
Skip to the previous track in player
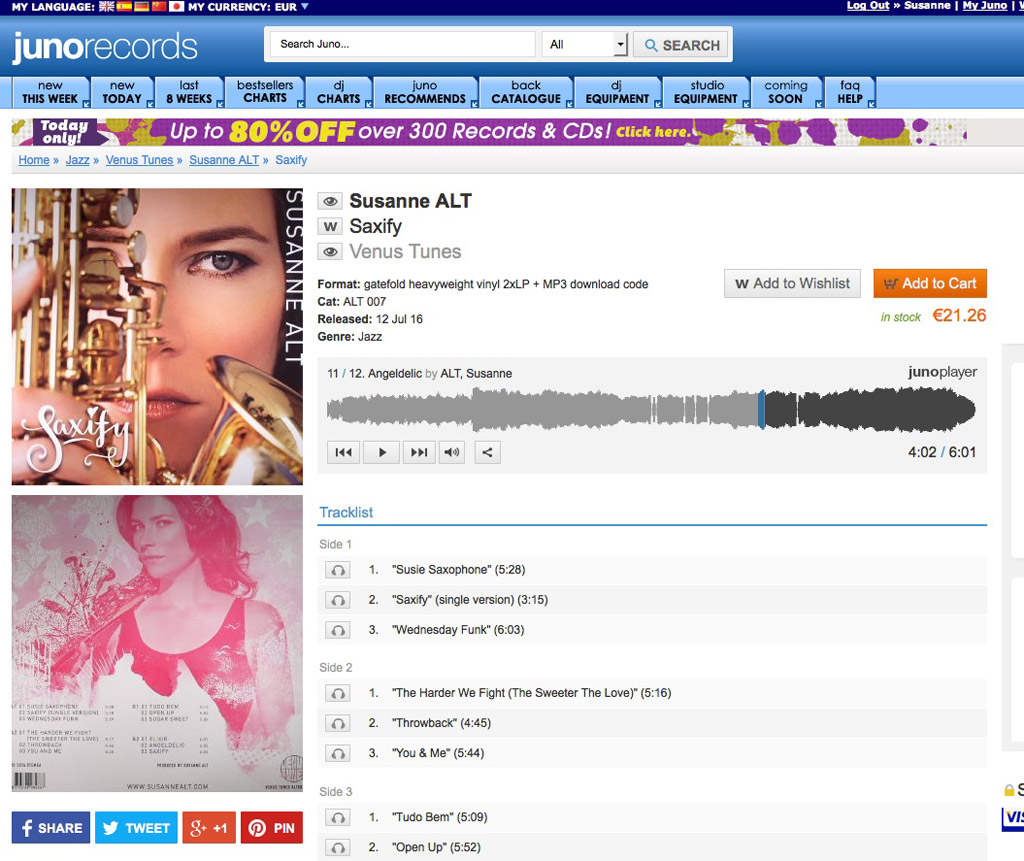click(344, 452)
